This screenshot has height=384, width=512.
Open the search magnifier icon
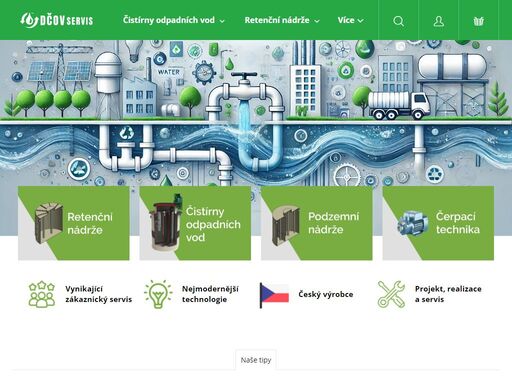click(398, 21)
